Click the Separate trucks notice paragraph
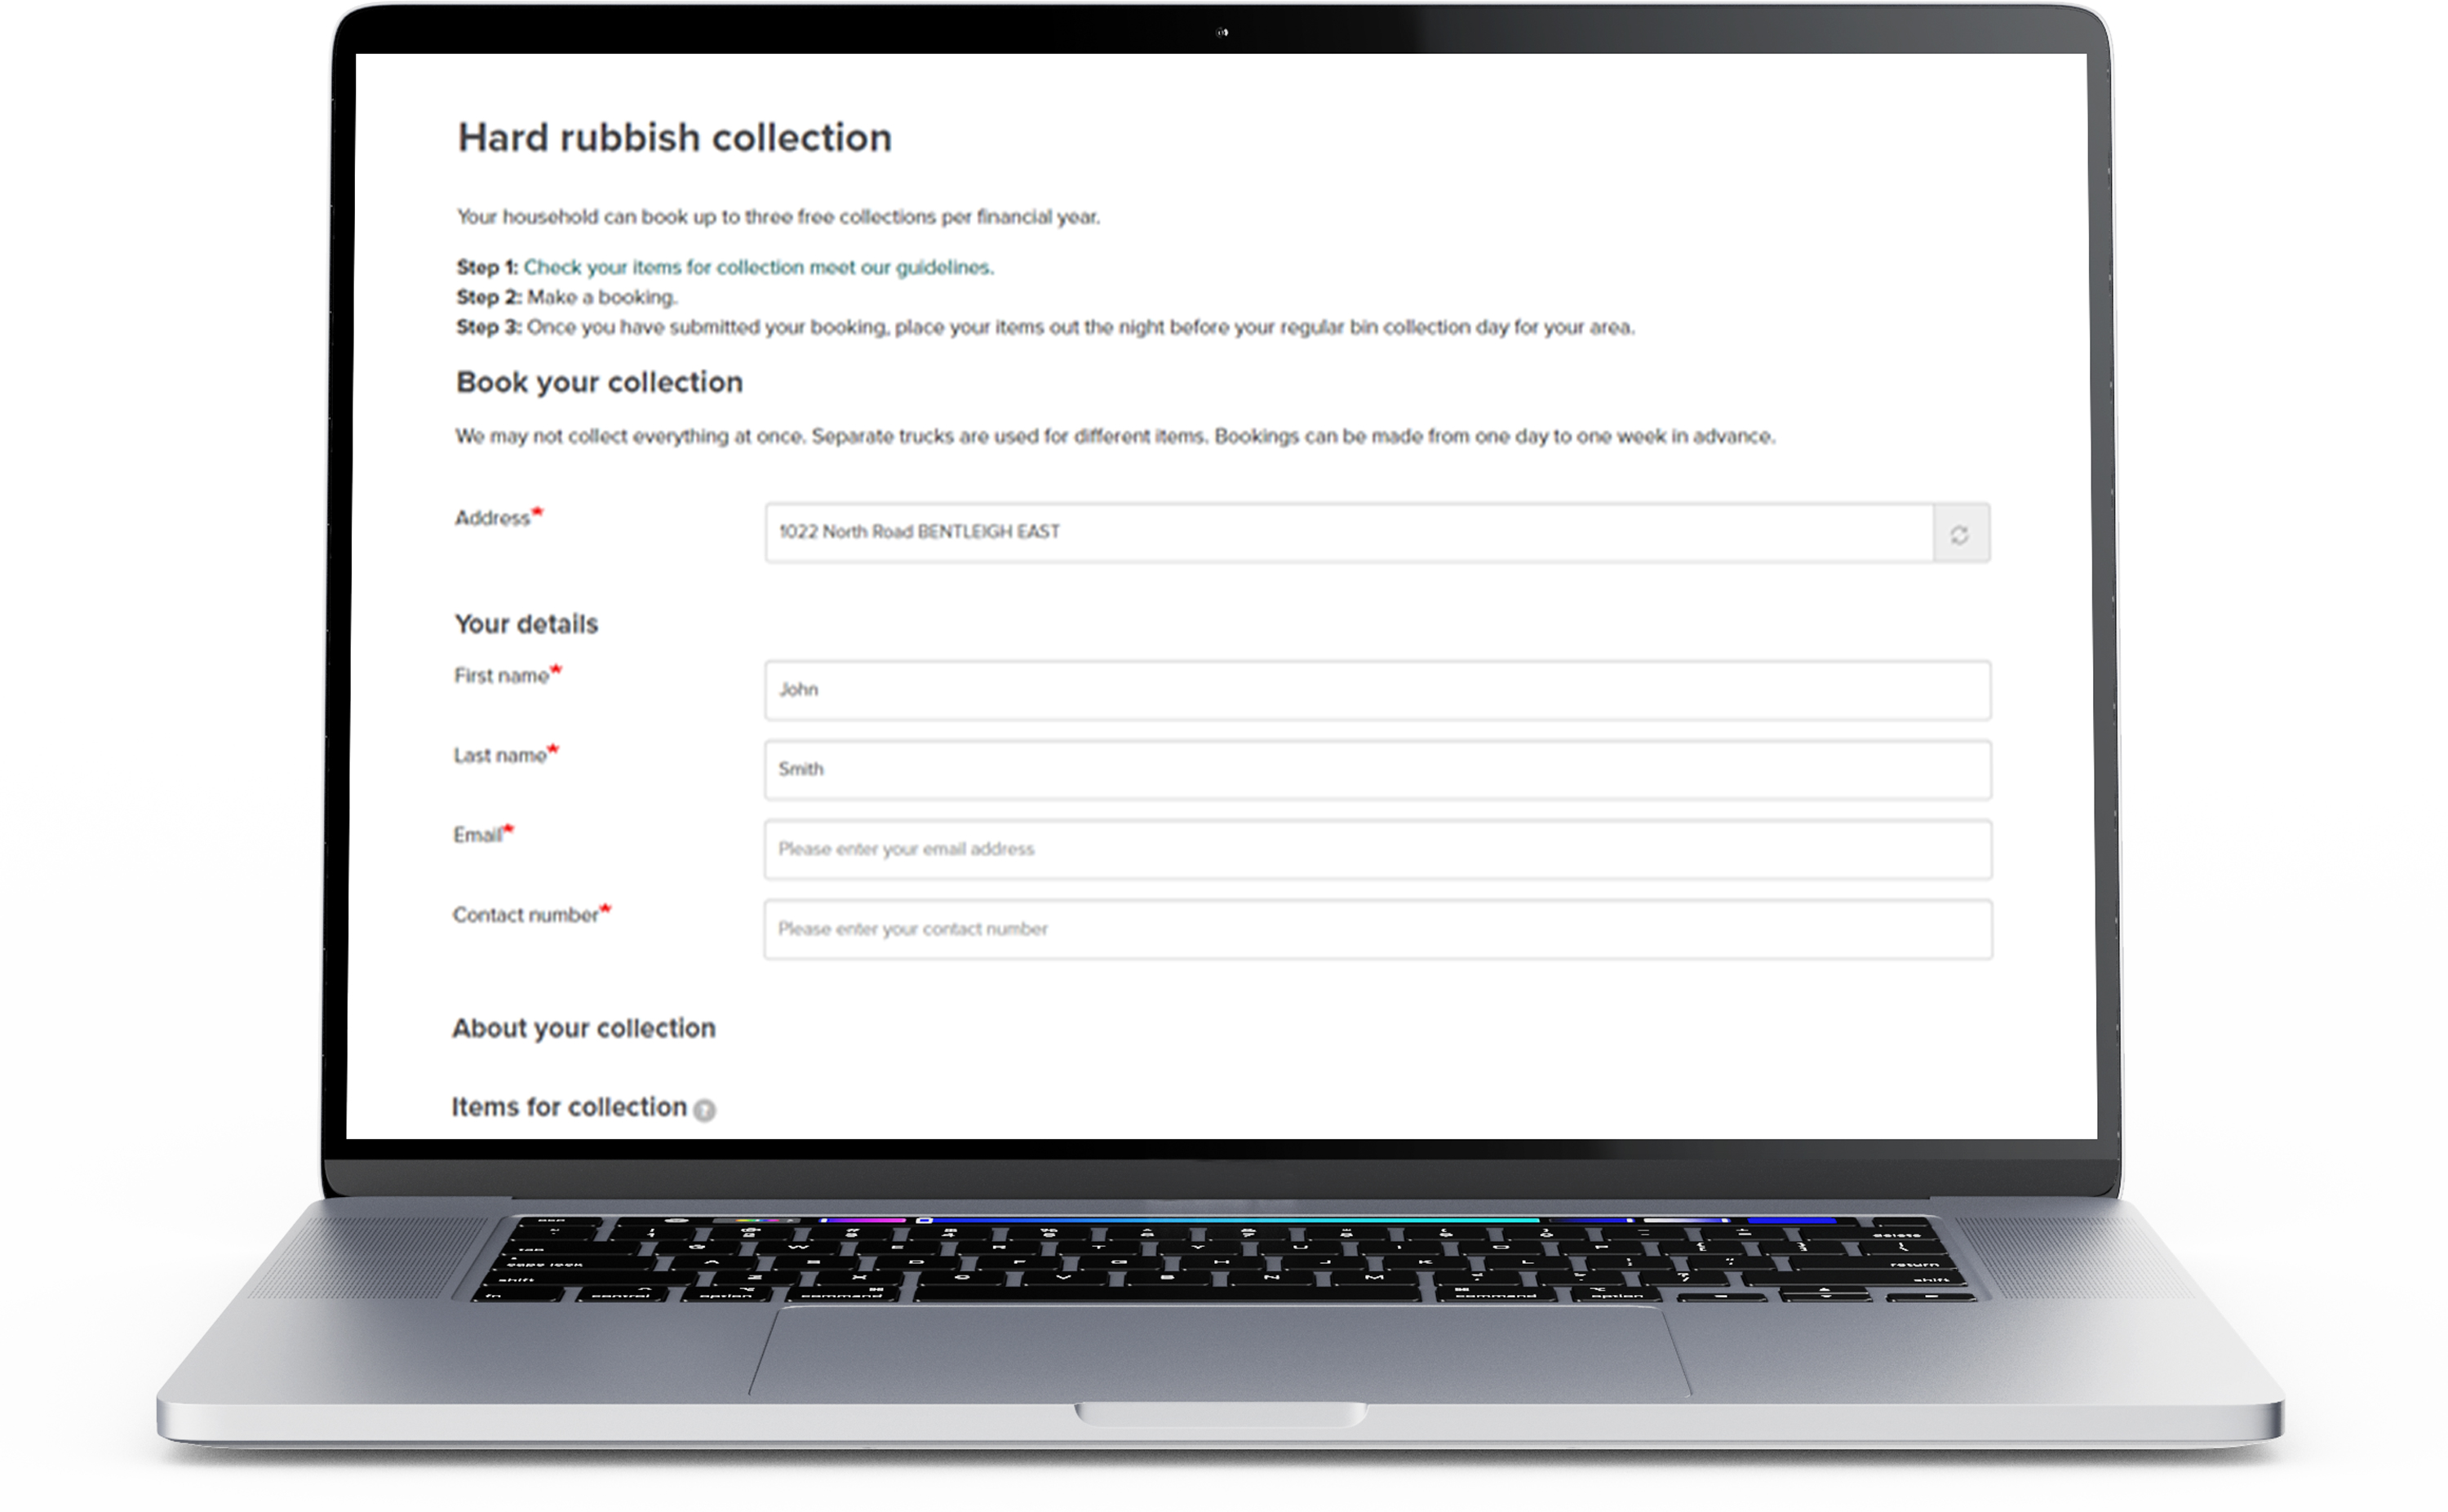 [x=1115, y=437]
